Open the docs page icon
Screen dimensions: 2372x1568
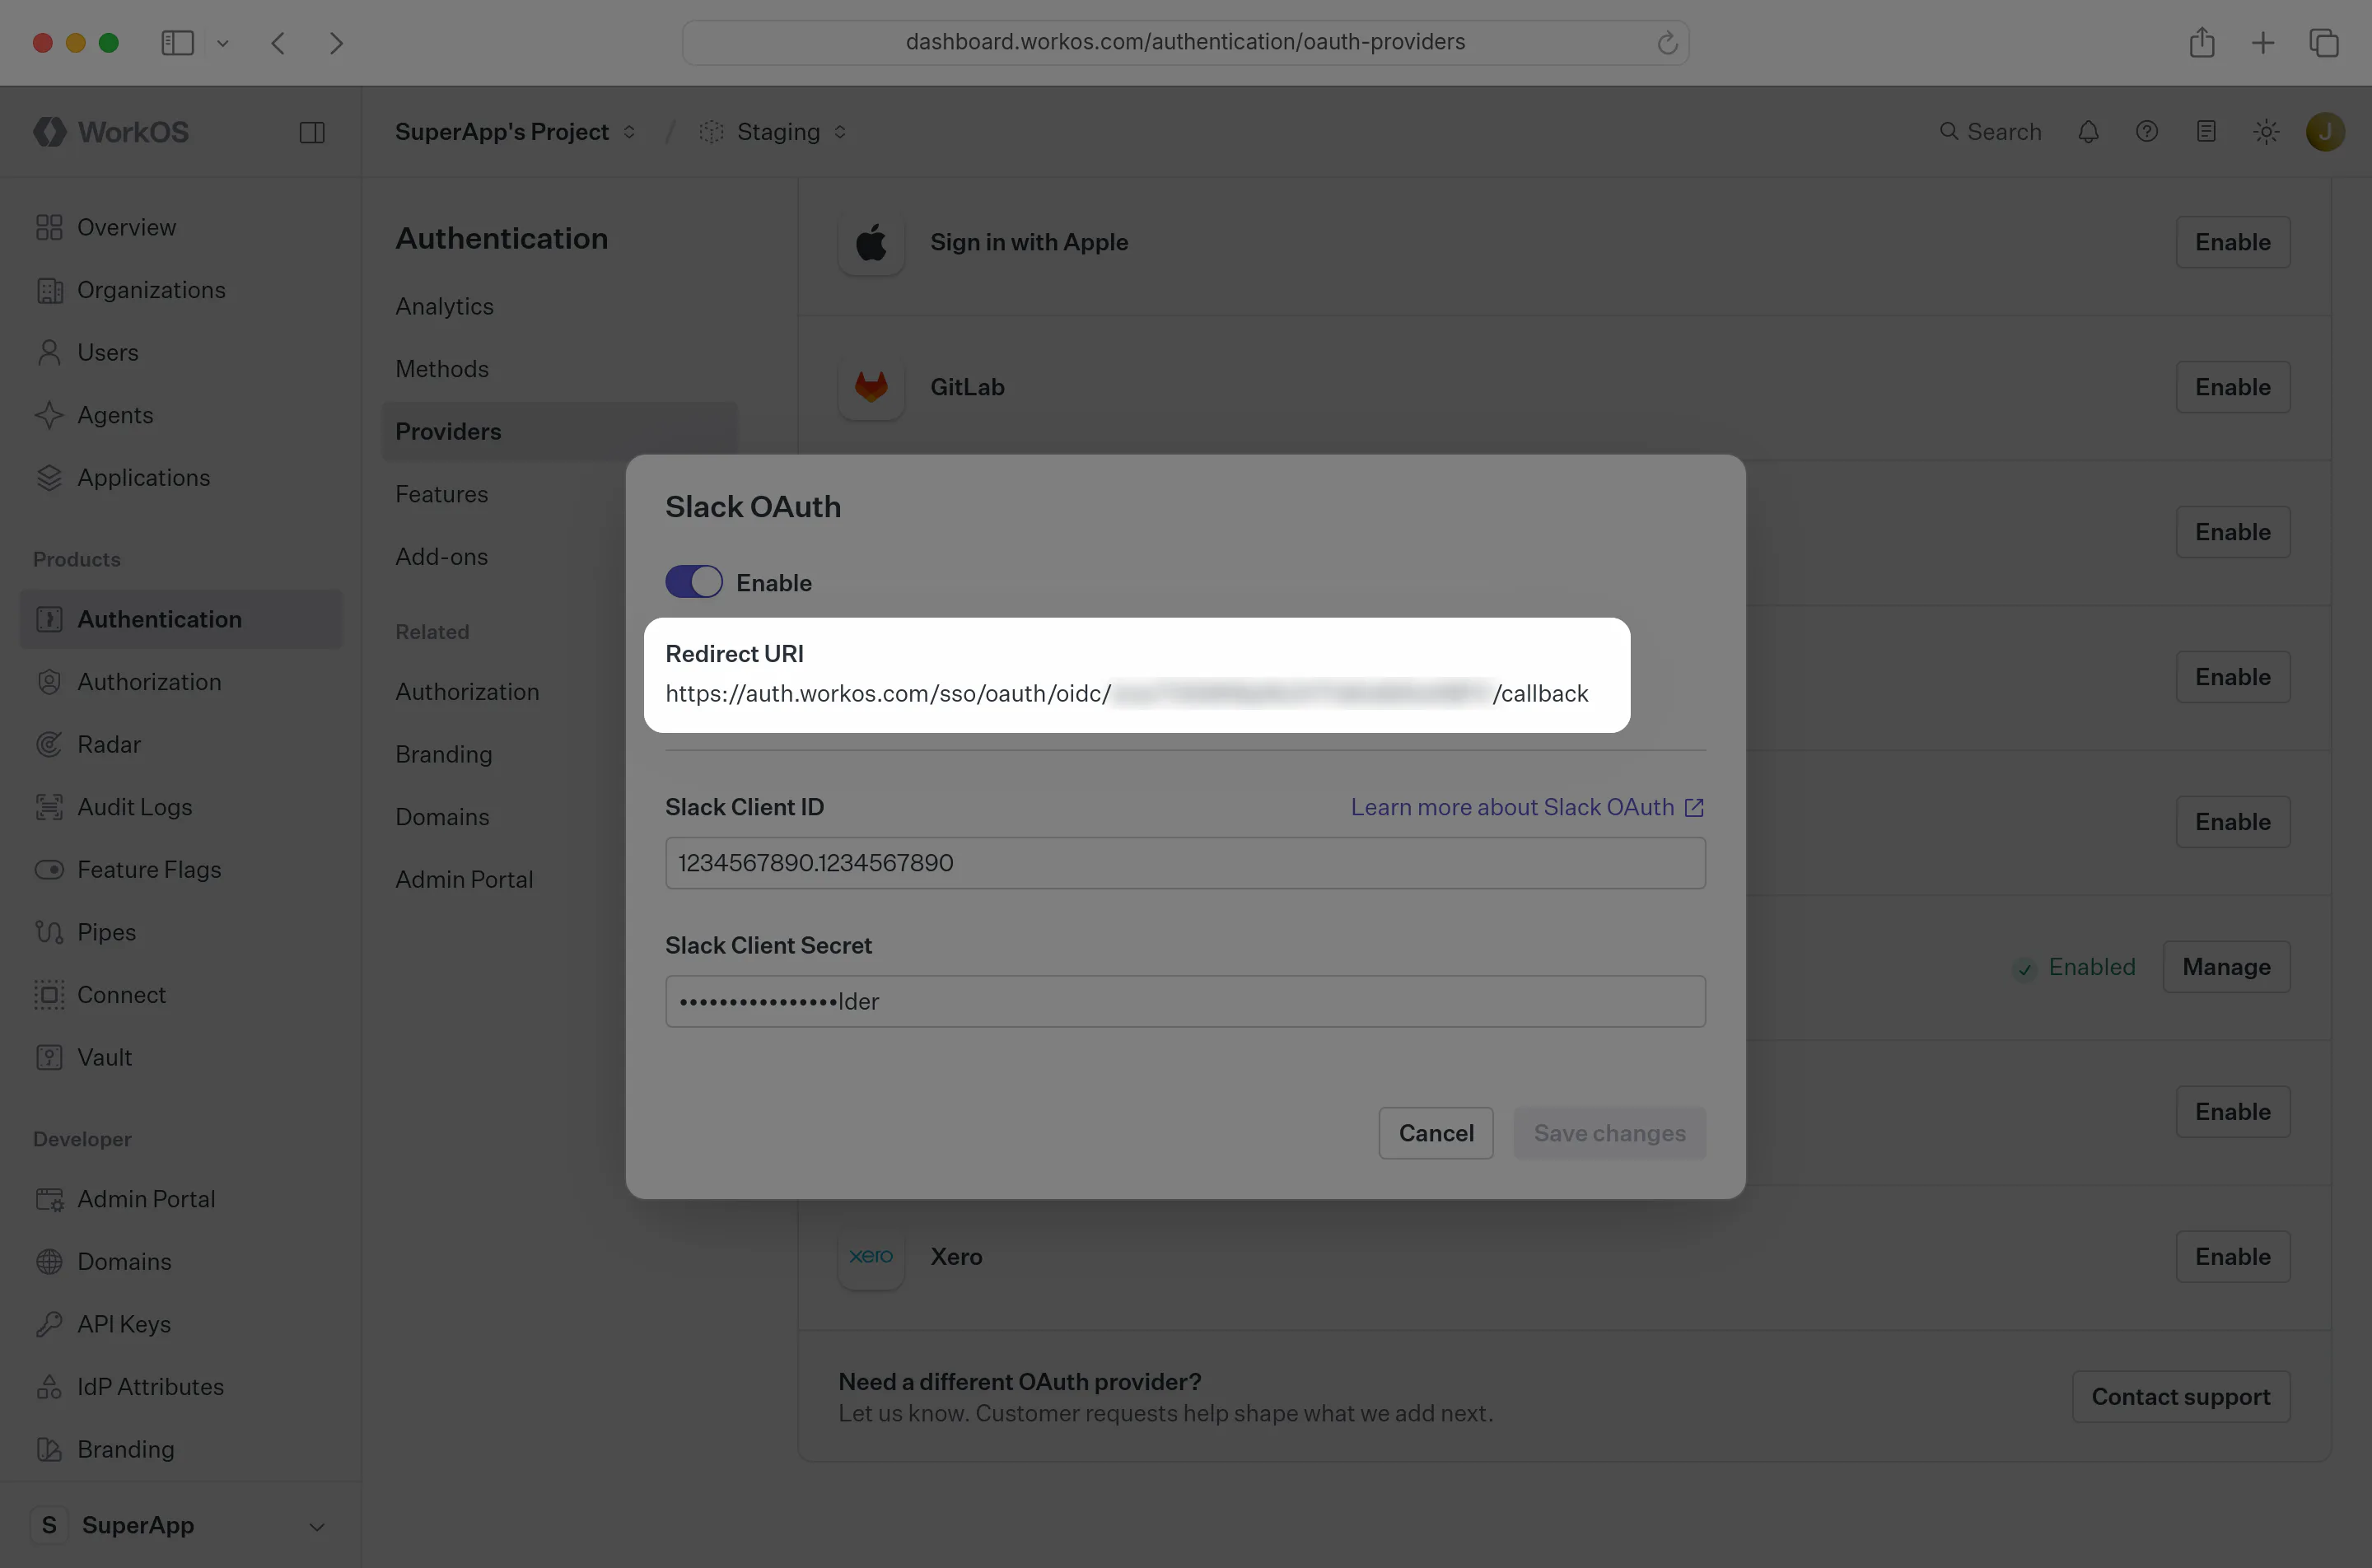[2206, 131]
